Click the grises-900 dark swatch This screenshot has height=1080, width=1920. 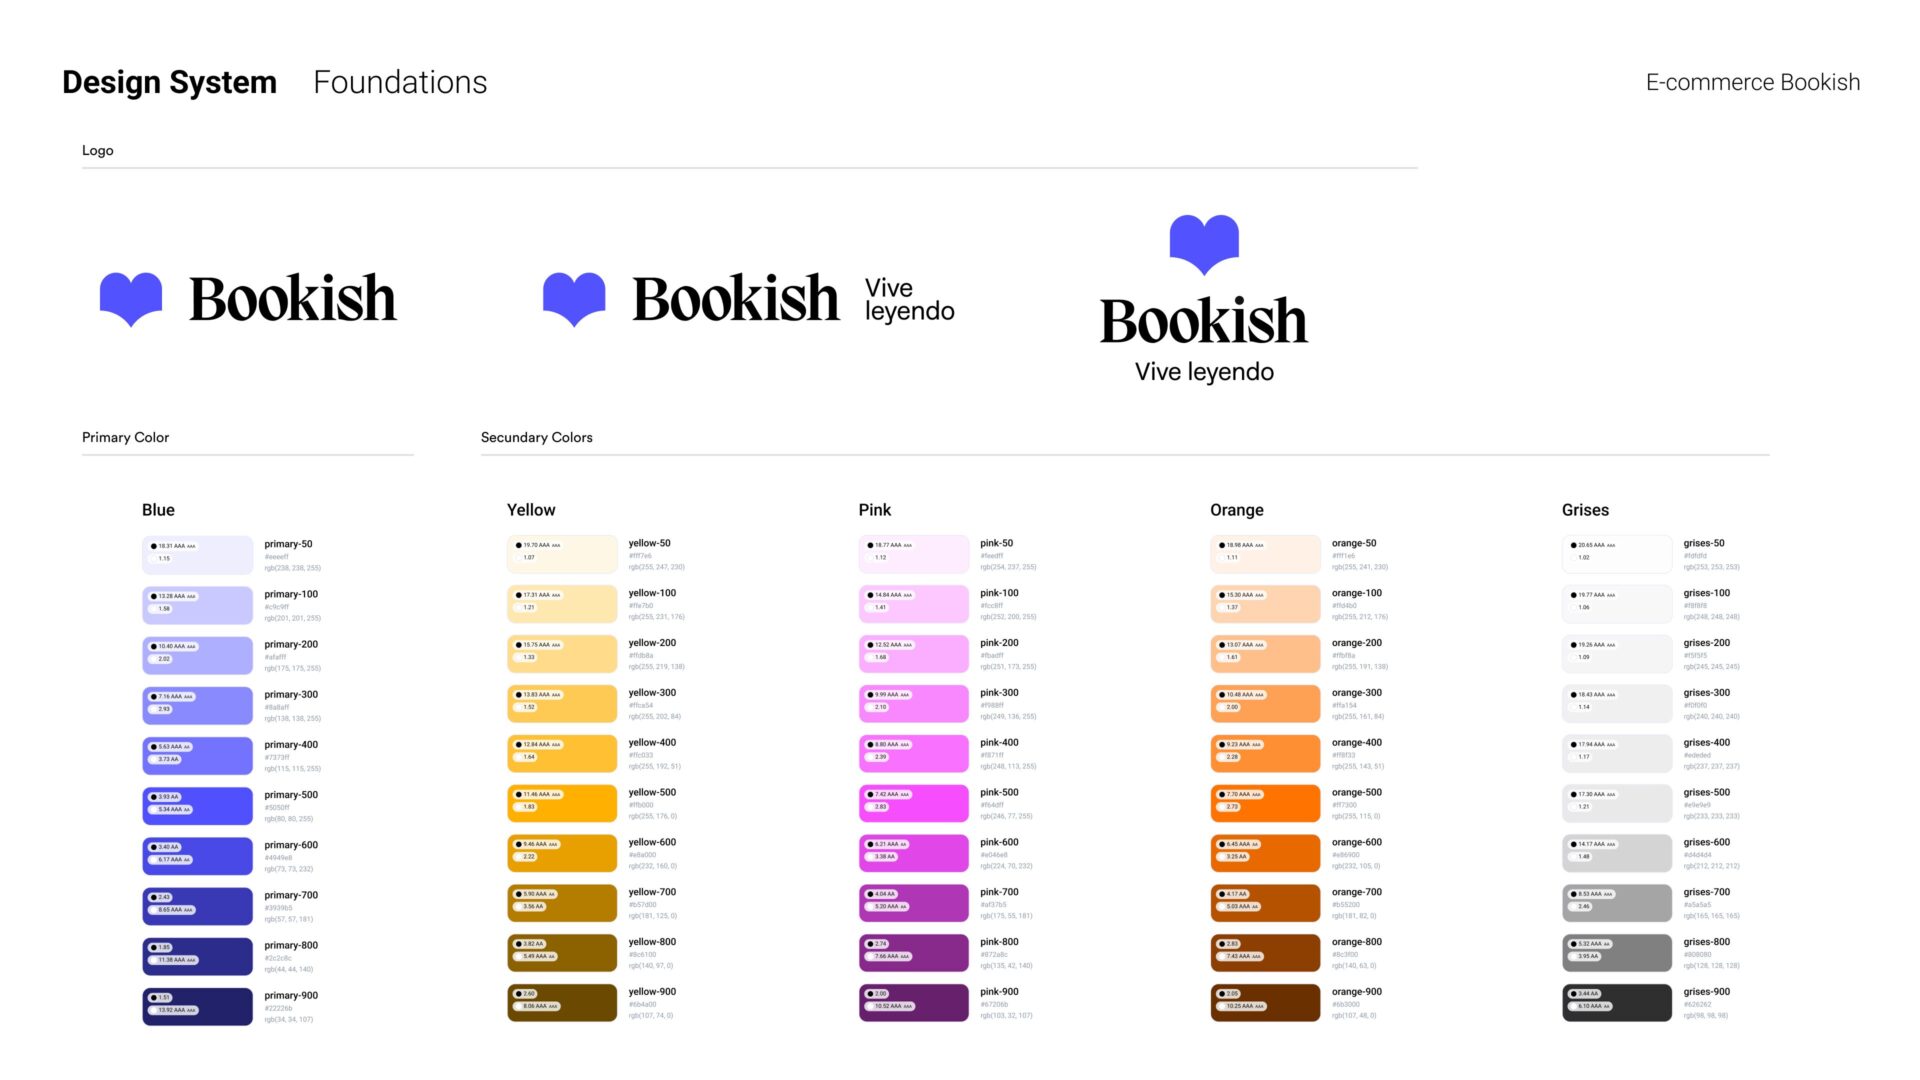(1617, 1002)
